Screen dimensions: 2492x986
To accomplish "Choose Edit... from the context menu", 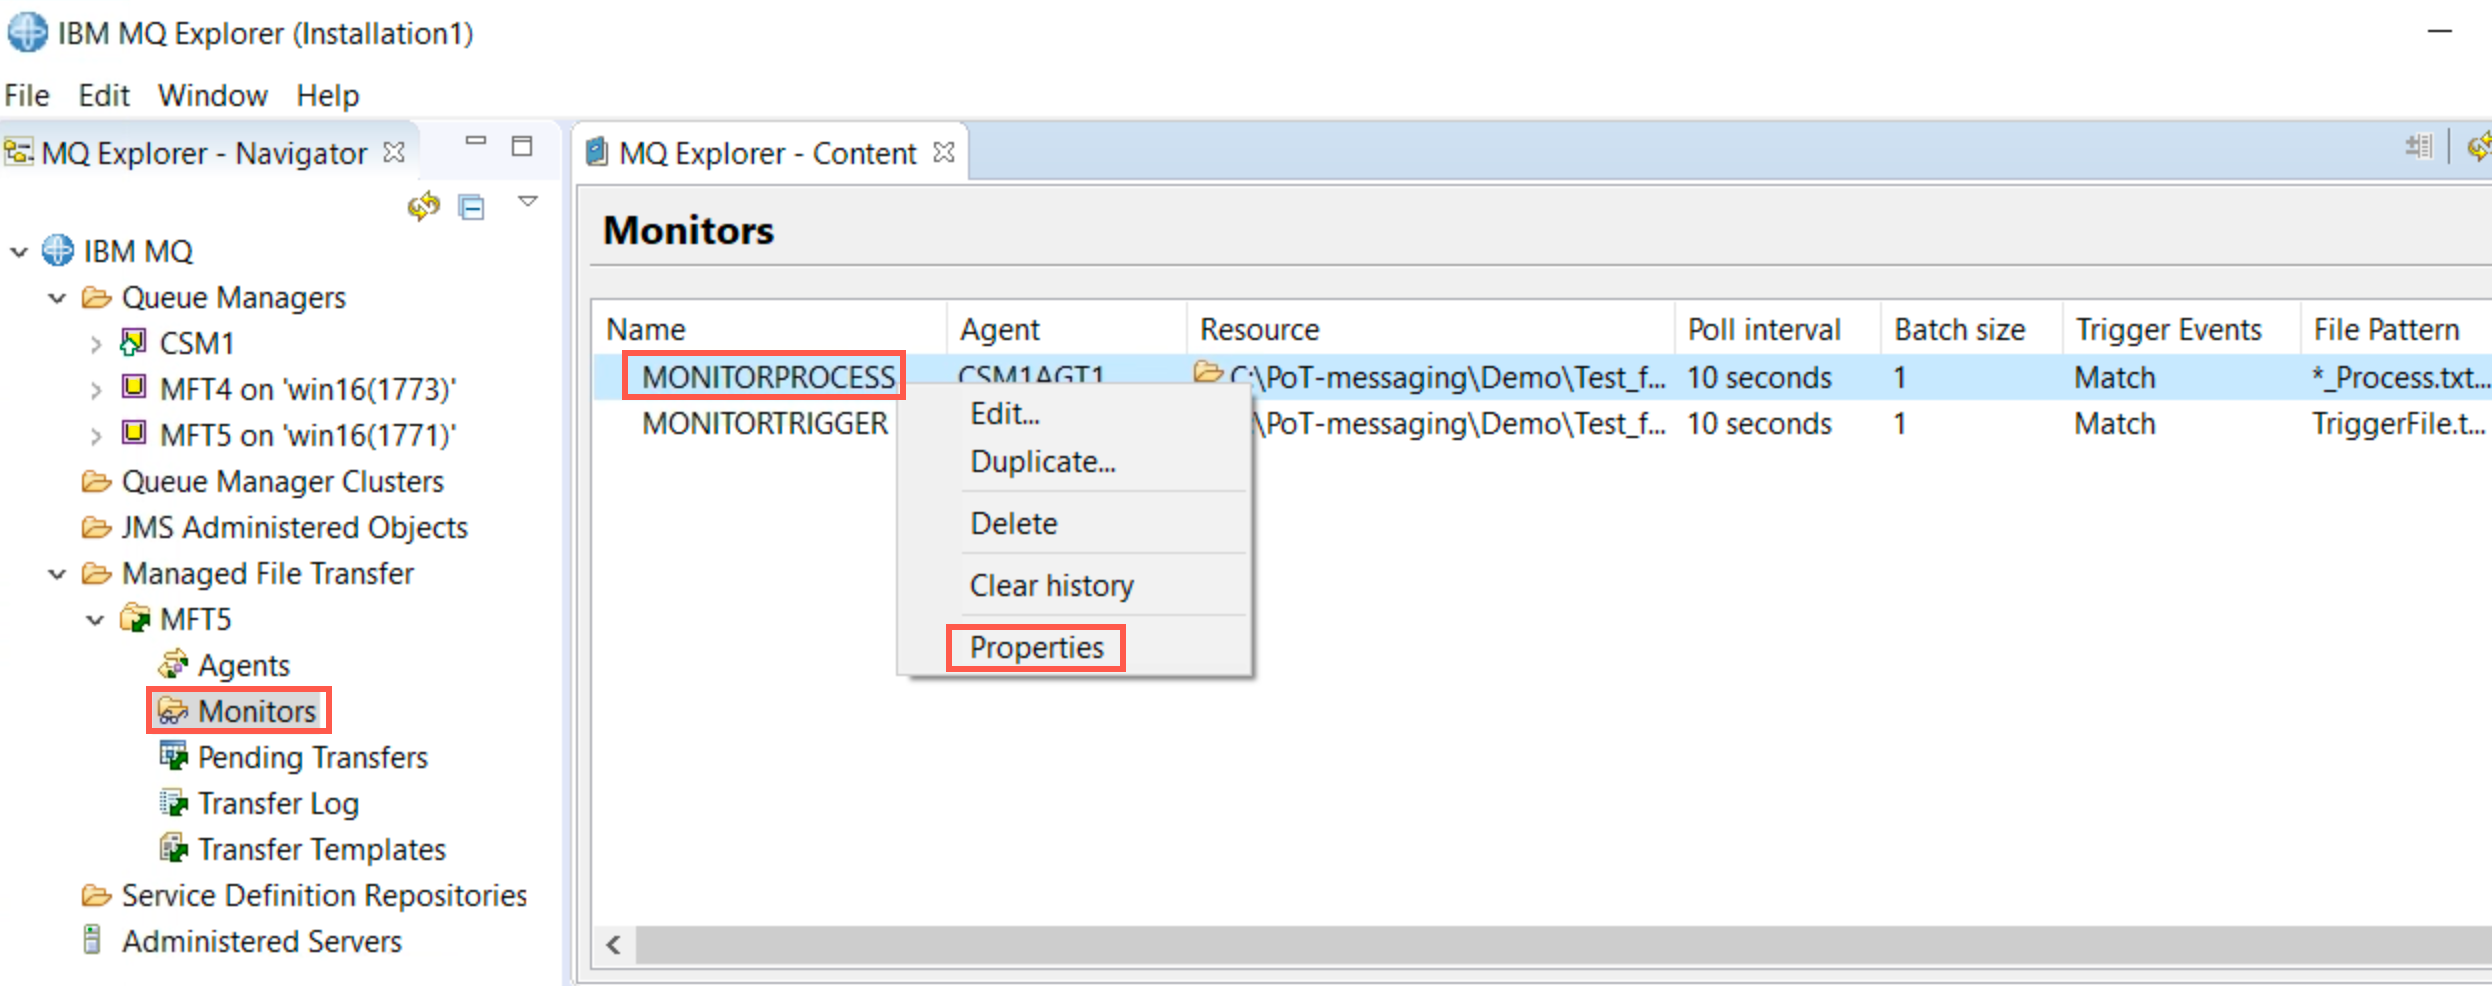I will click(x=1075, y=413).
